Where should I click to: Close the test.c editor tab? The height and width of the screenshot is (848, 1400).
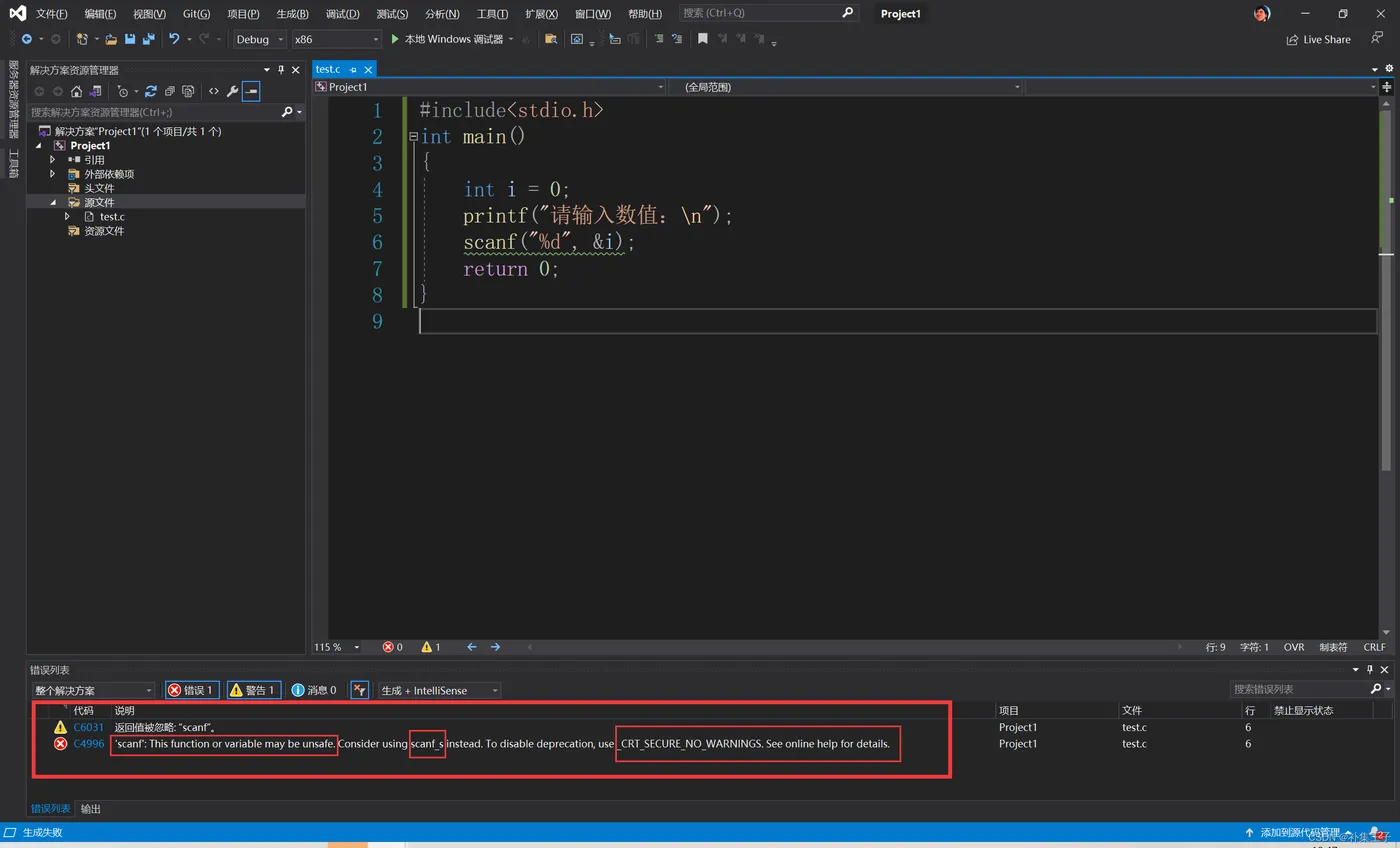(x=368, y=70)
